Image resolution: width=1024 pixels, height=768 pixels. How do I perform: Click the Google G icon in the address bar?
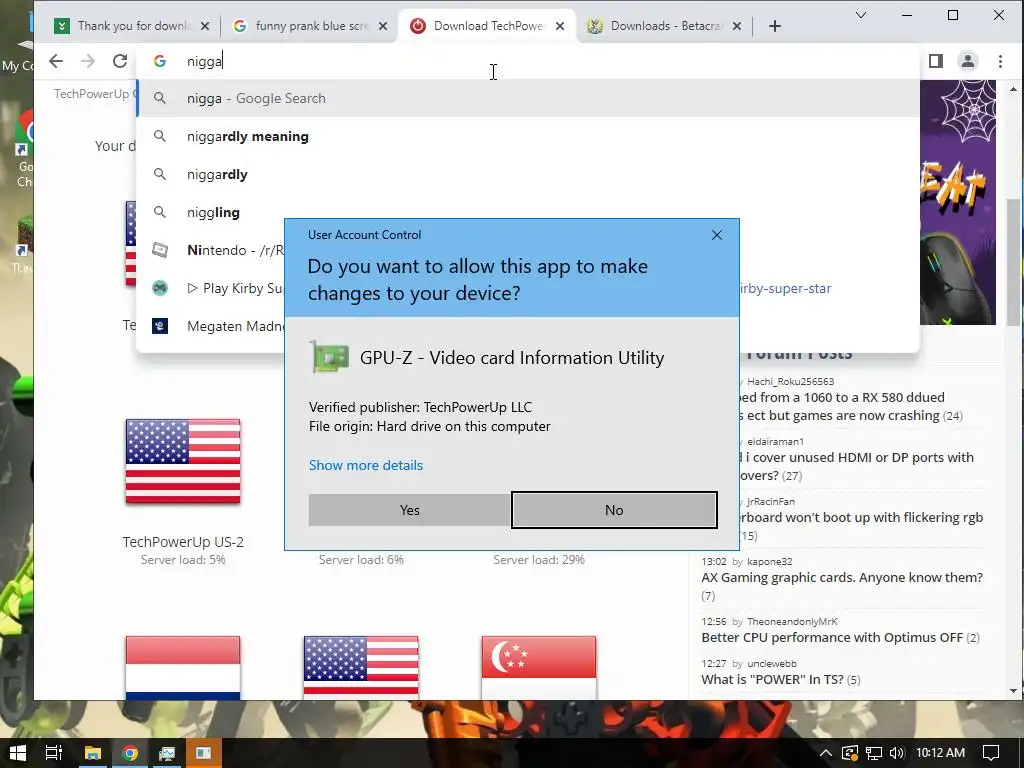click(160, 61)
